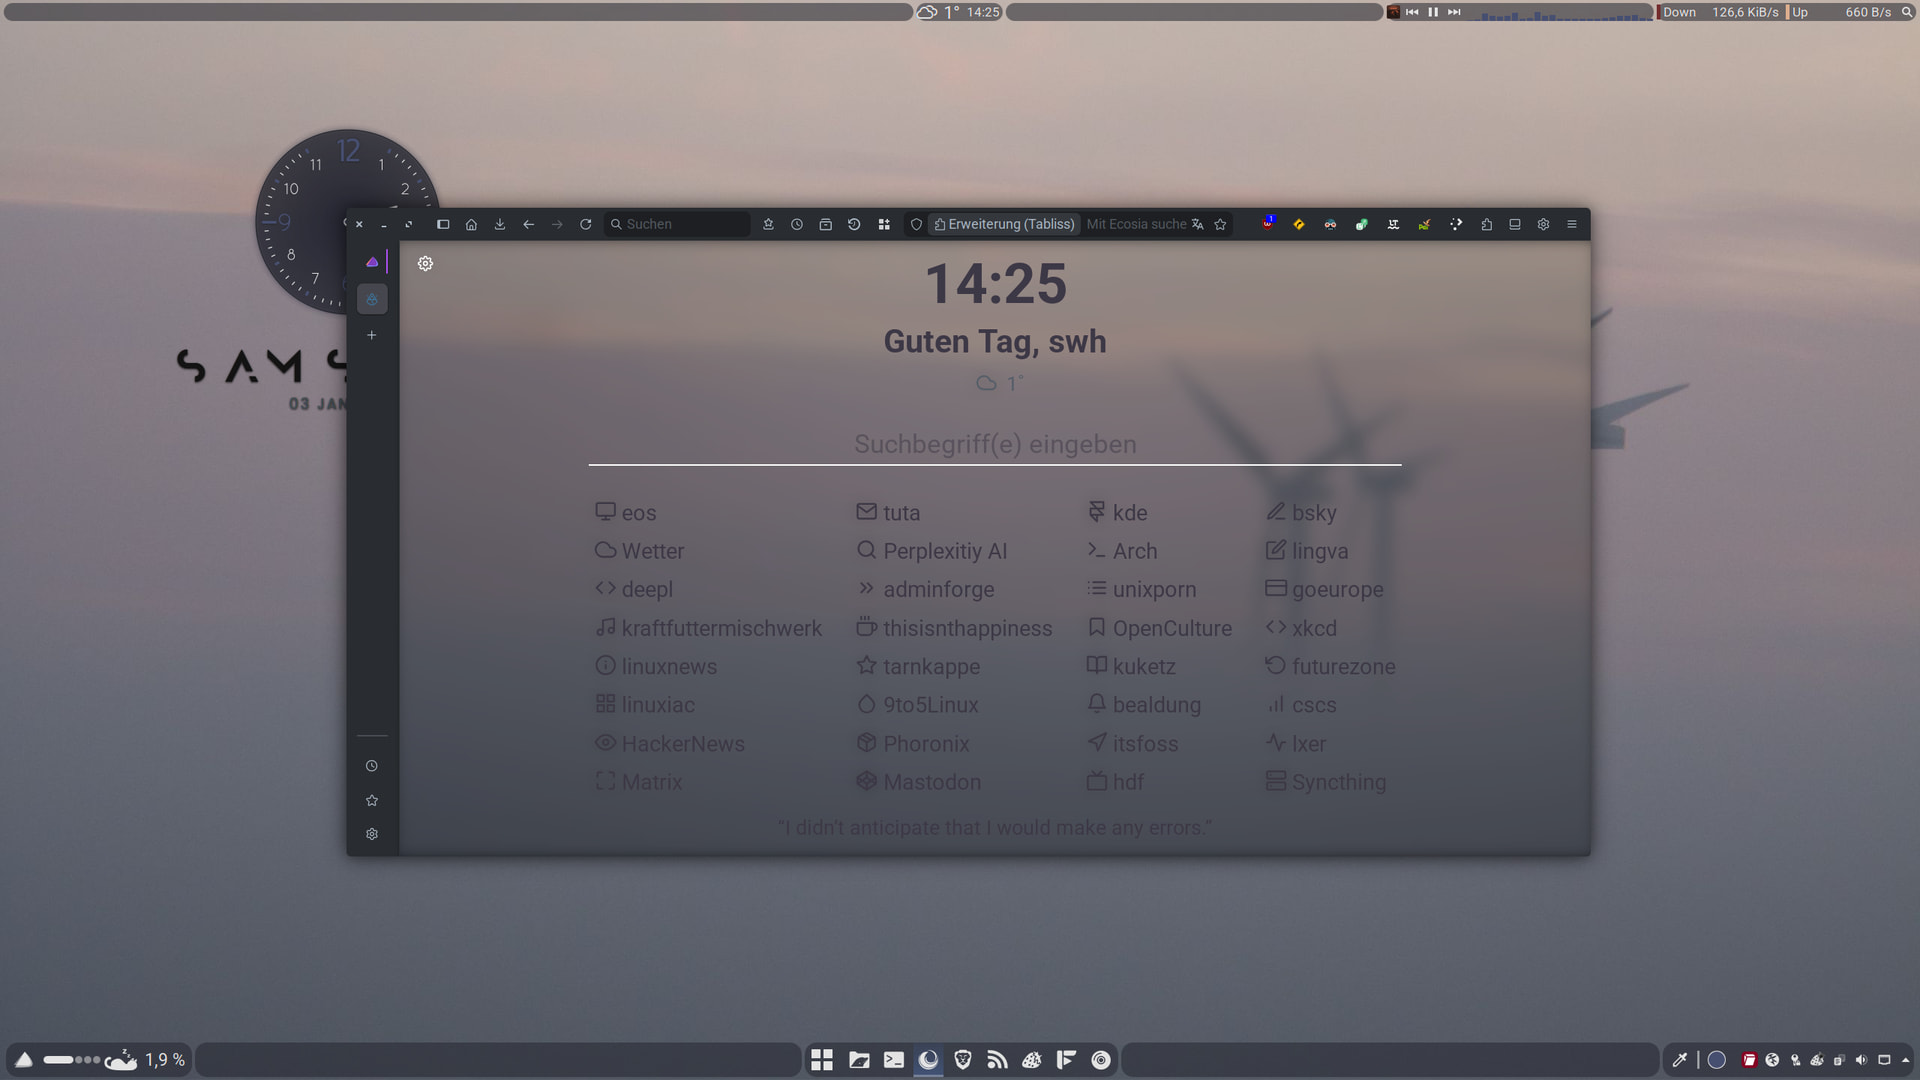
Task: Expand the system tray hidden icons arrow
Action: 1906,1060
